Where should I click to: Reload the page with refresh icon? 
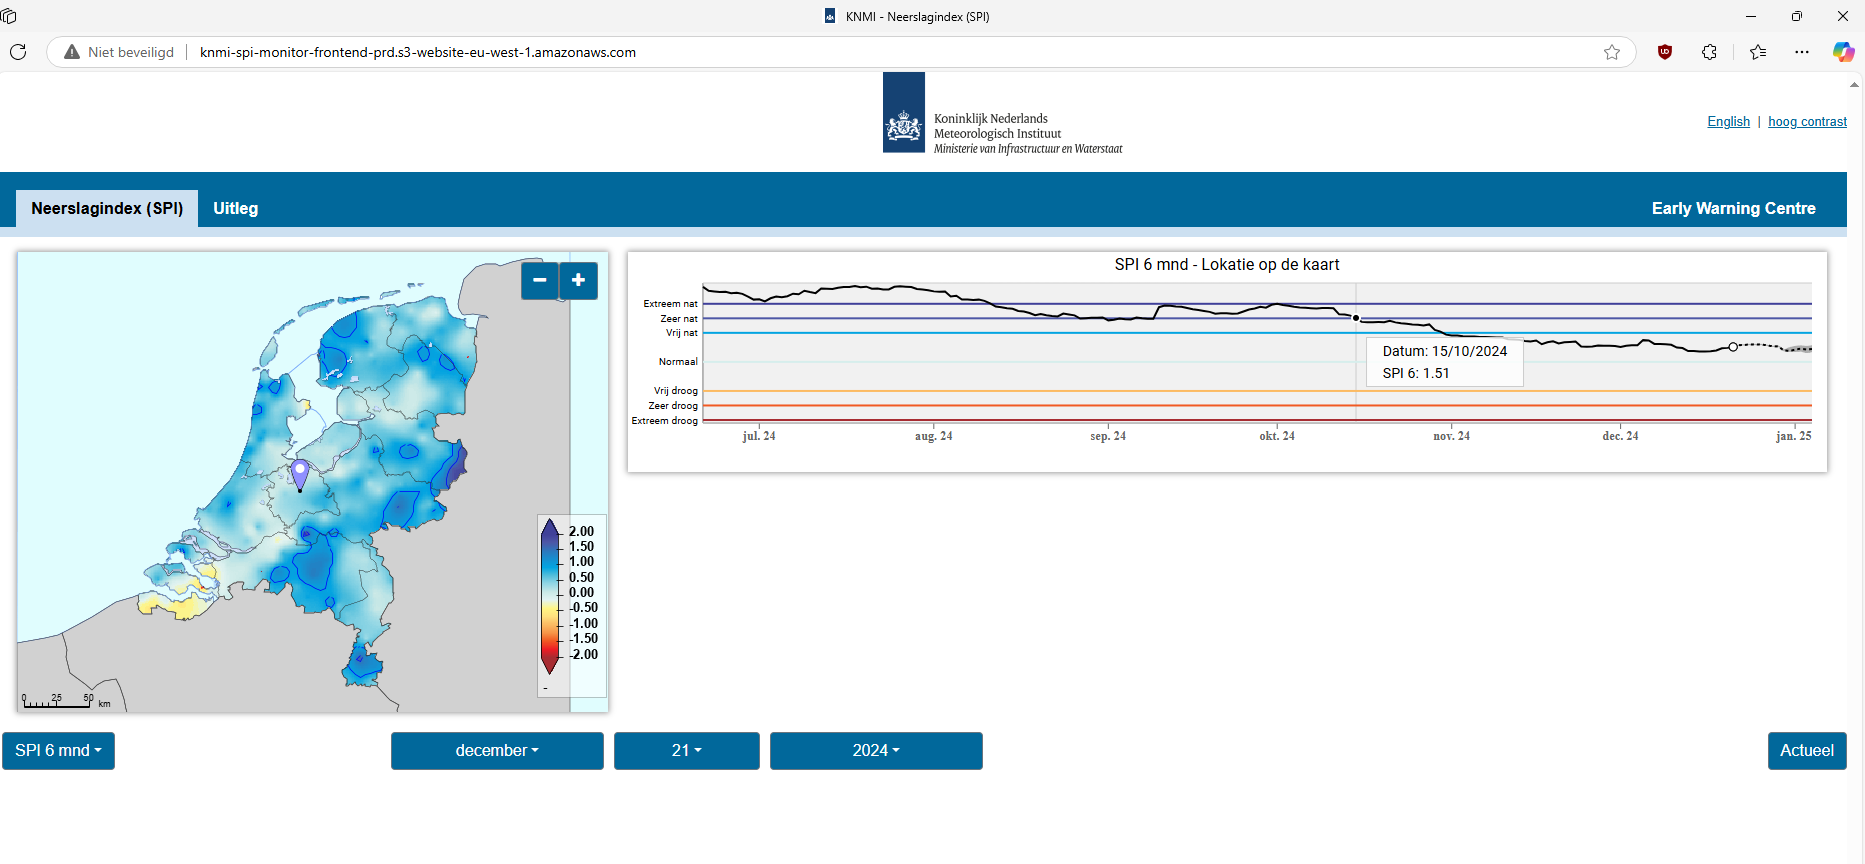tap(18, 52)
